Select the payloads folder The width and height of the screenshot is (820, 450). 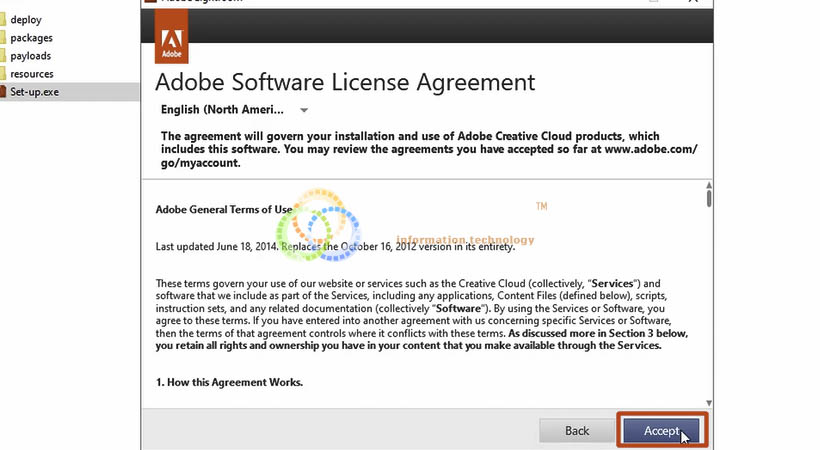30,56
